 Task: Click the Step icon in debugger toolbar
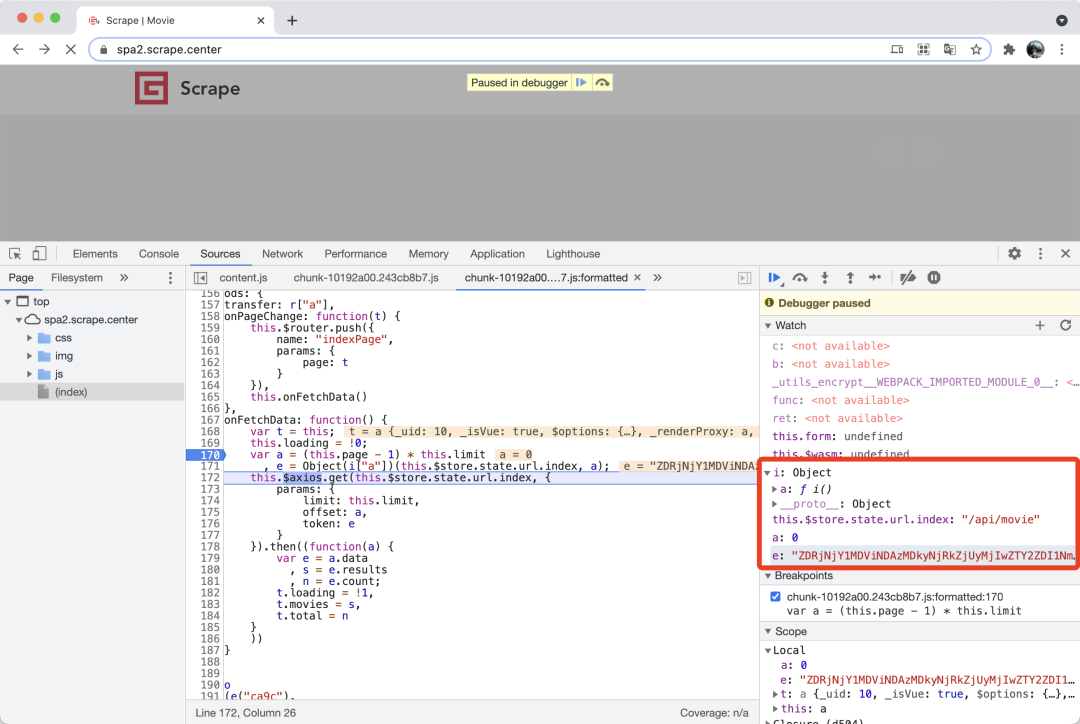click(x=875, y=278)
